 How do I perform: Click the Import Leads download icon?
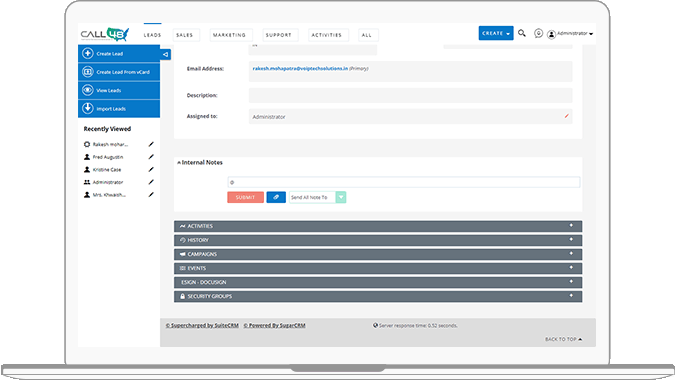click(87, 108)
